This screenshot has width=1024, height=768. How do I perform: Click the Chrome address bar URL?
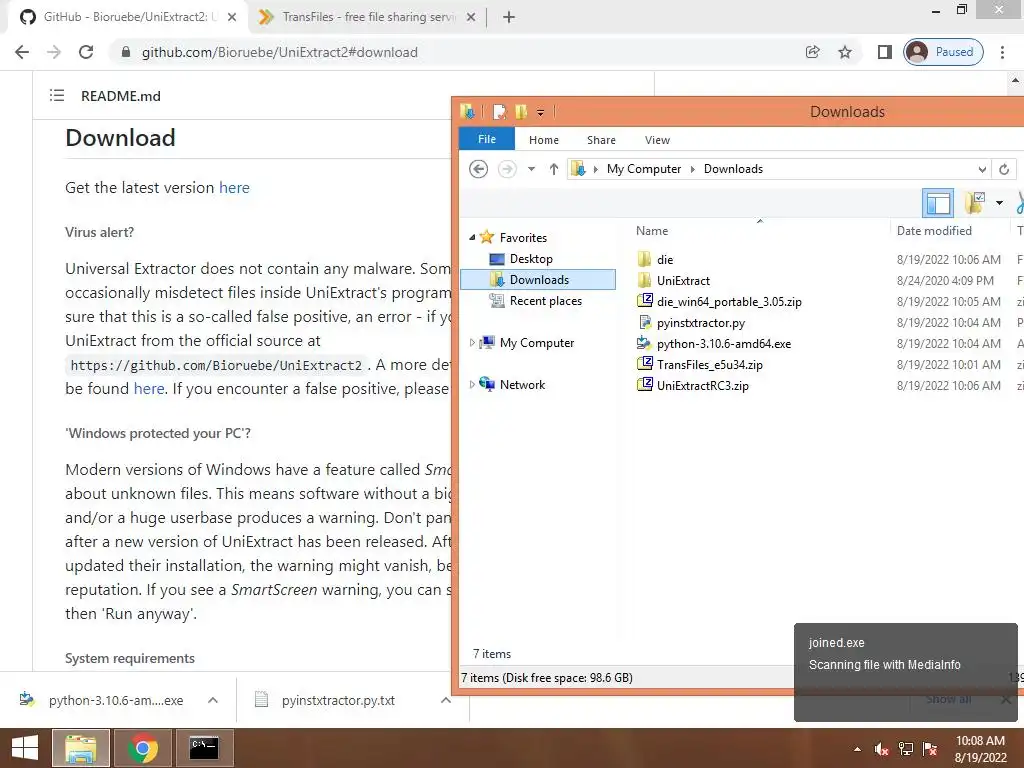coord(280,52)
